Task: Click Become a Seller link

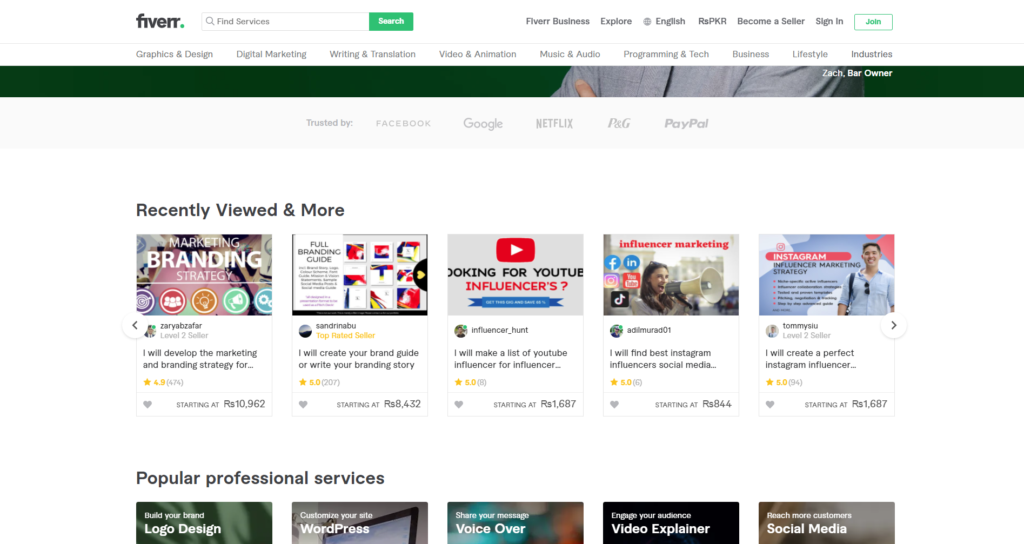Action: point(771,22)
